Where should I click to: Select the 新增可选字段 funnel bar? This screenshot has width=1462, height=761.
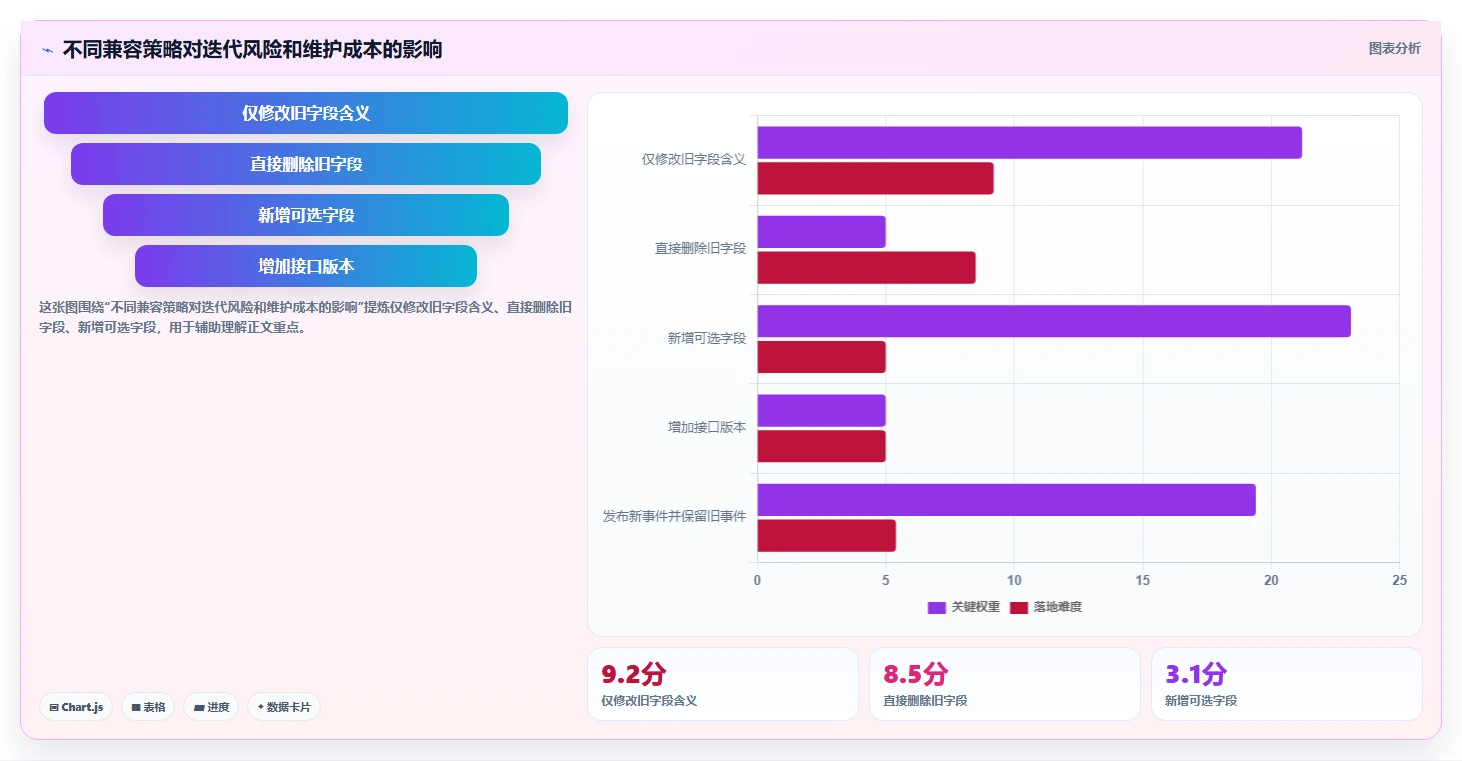[306, 215]
